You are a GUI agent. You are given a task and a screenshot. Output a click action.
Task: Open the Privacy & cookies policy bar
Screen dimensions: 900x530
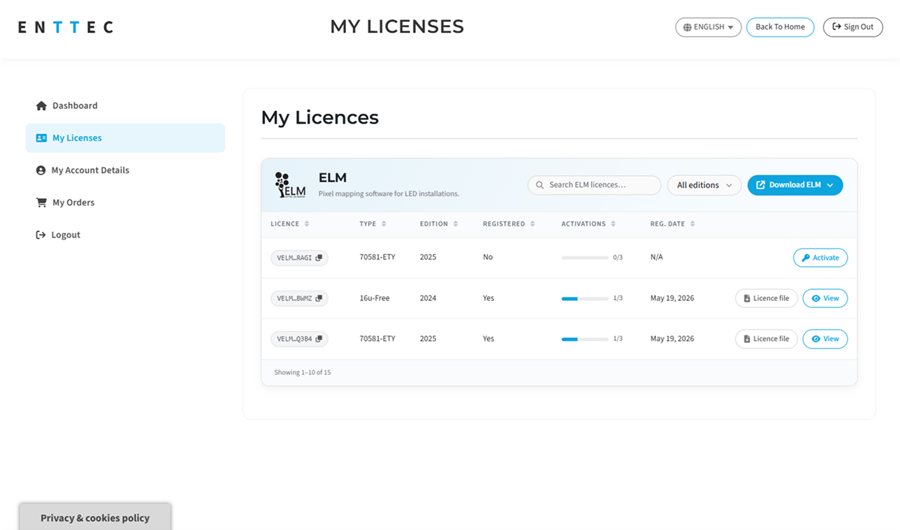point(95,517)
